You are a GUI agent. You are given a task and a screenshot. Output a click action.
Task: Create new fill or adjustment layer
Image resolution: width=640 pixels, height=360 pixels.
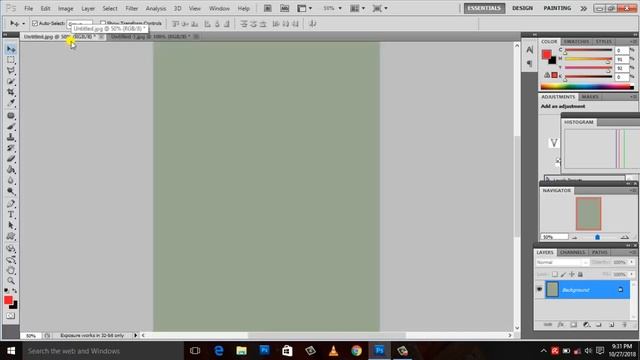click(587, 324)
